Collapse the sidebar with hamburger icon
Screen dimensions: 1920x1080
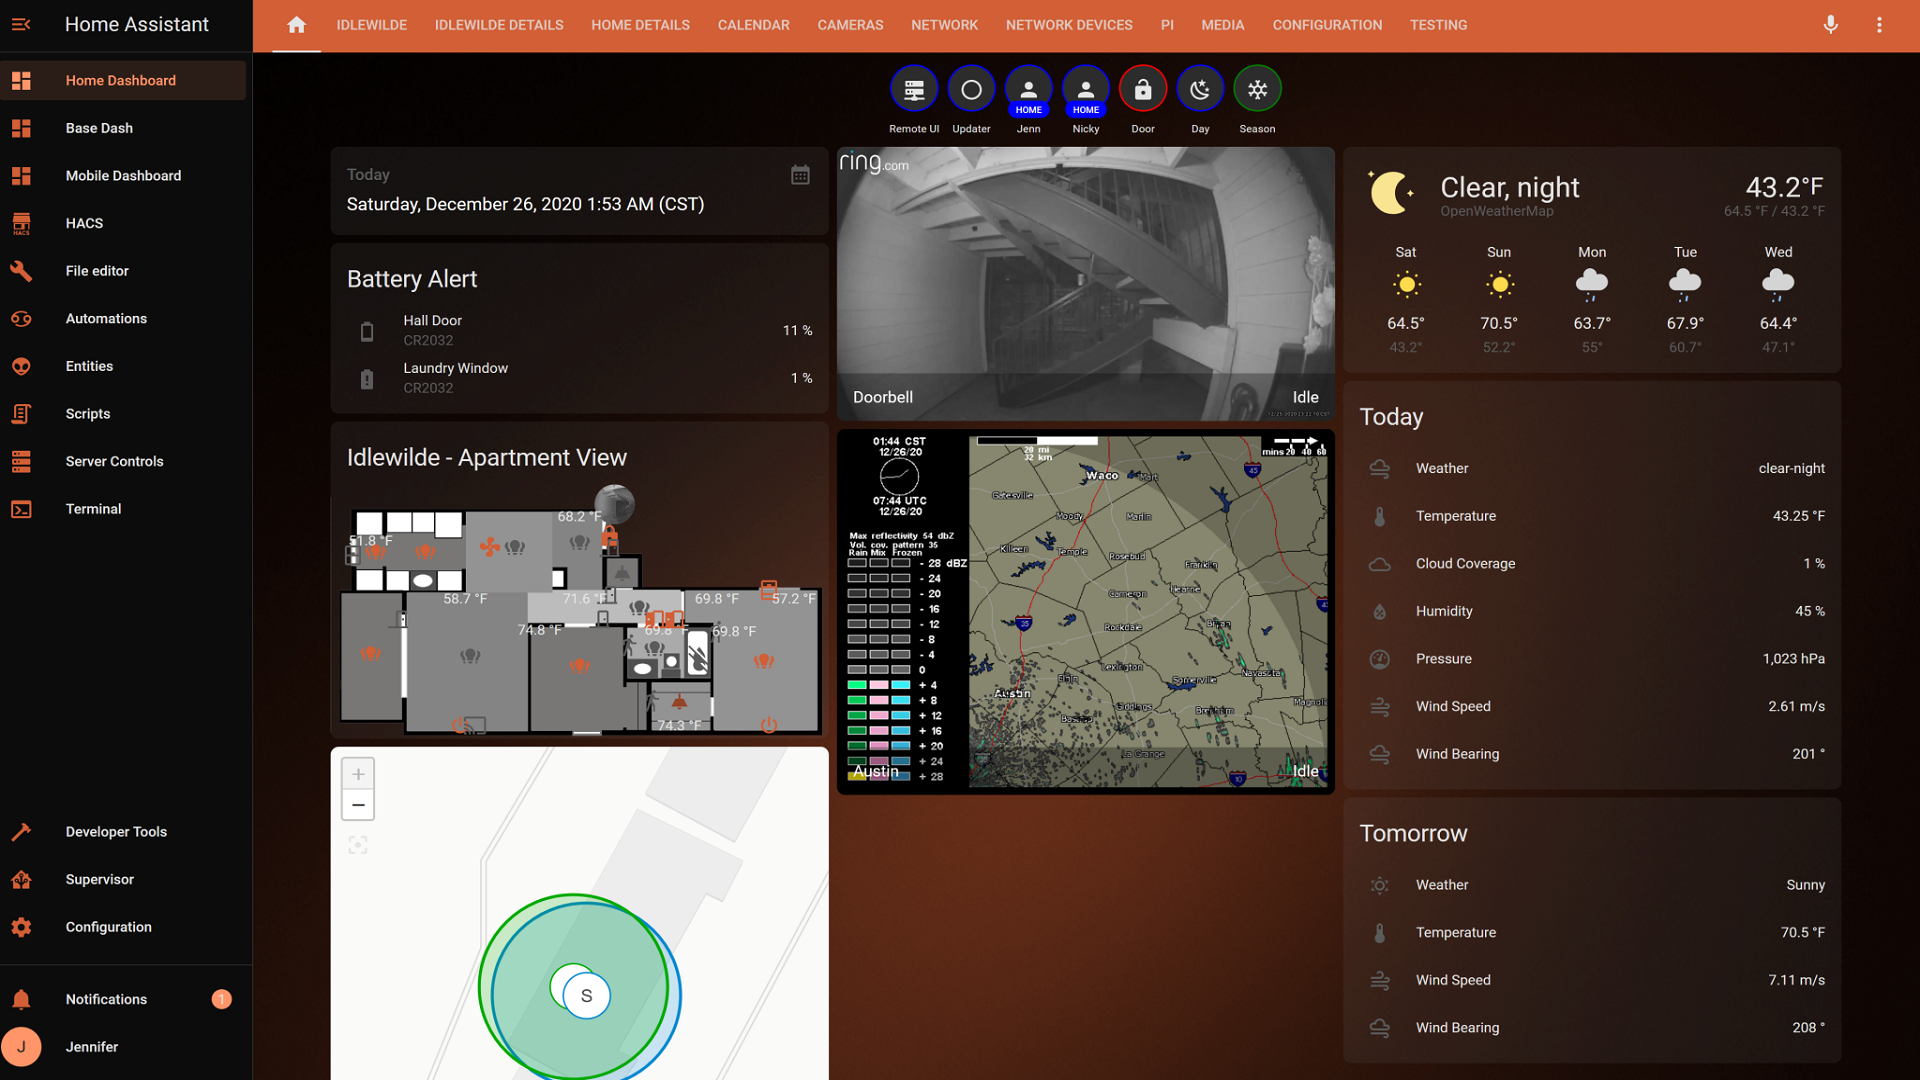(21, 24)
